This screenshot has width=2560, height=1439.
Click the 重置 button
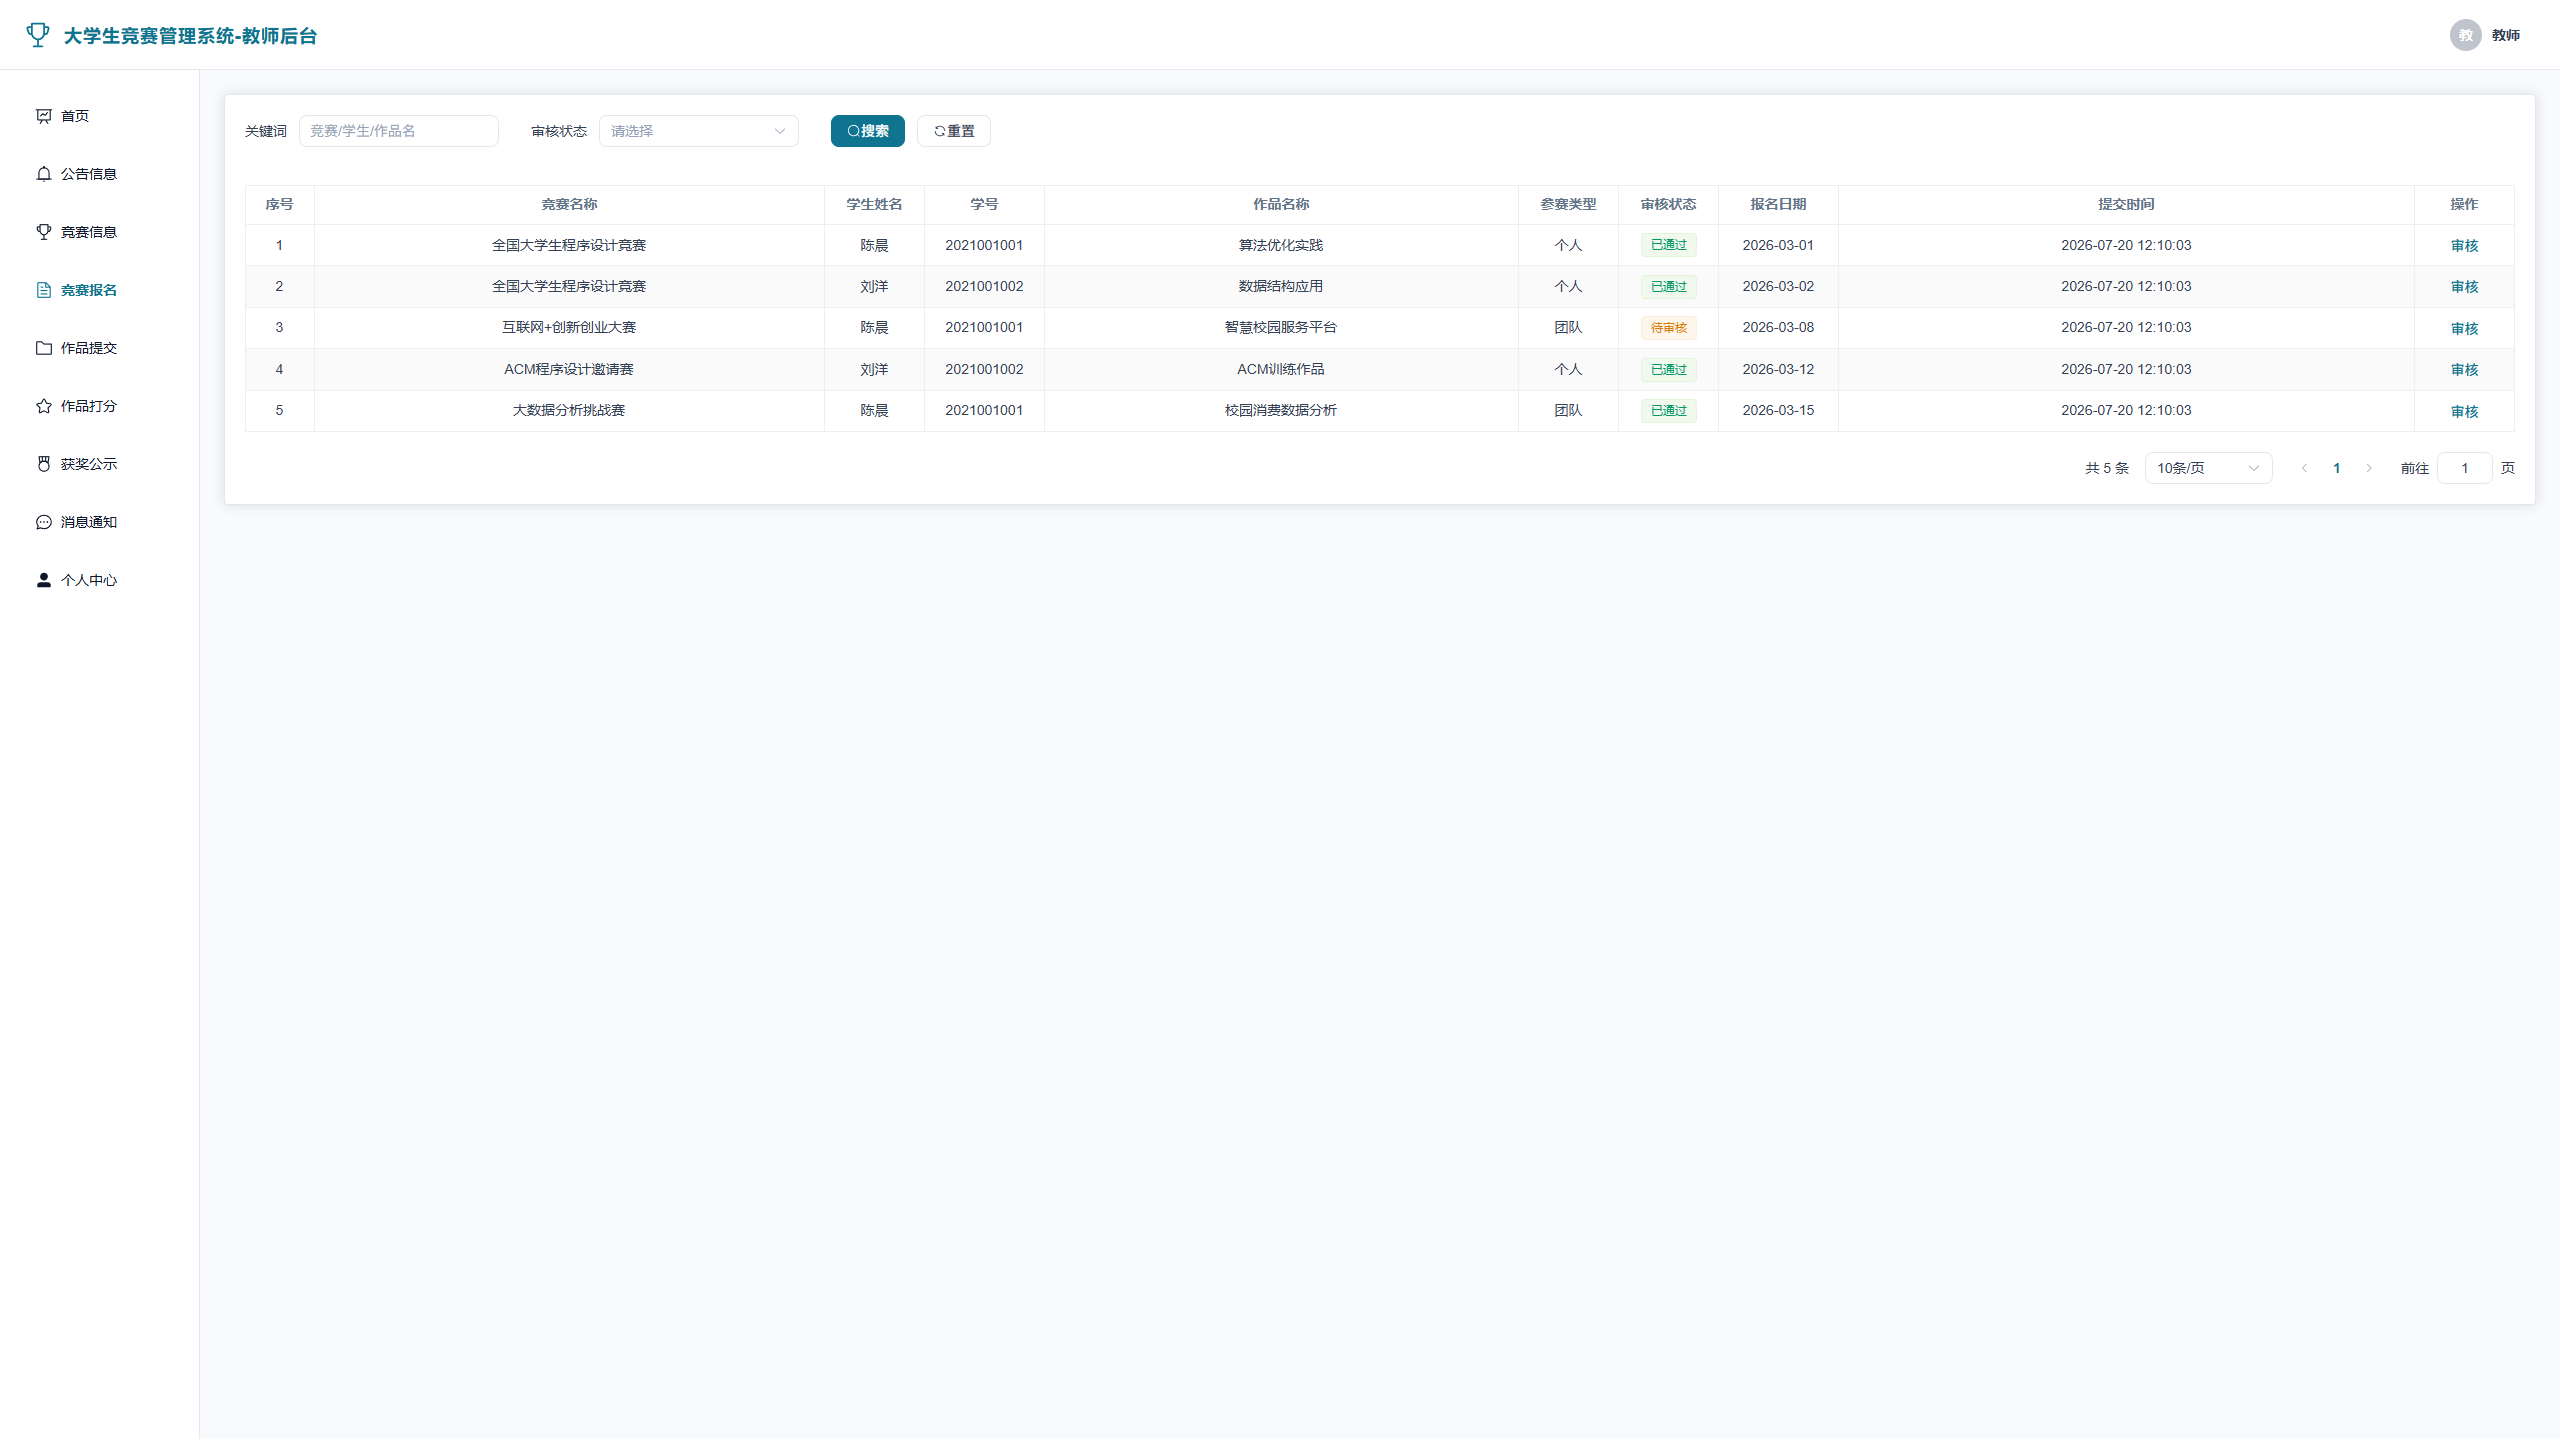[x=953, y=131]
